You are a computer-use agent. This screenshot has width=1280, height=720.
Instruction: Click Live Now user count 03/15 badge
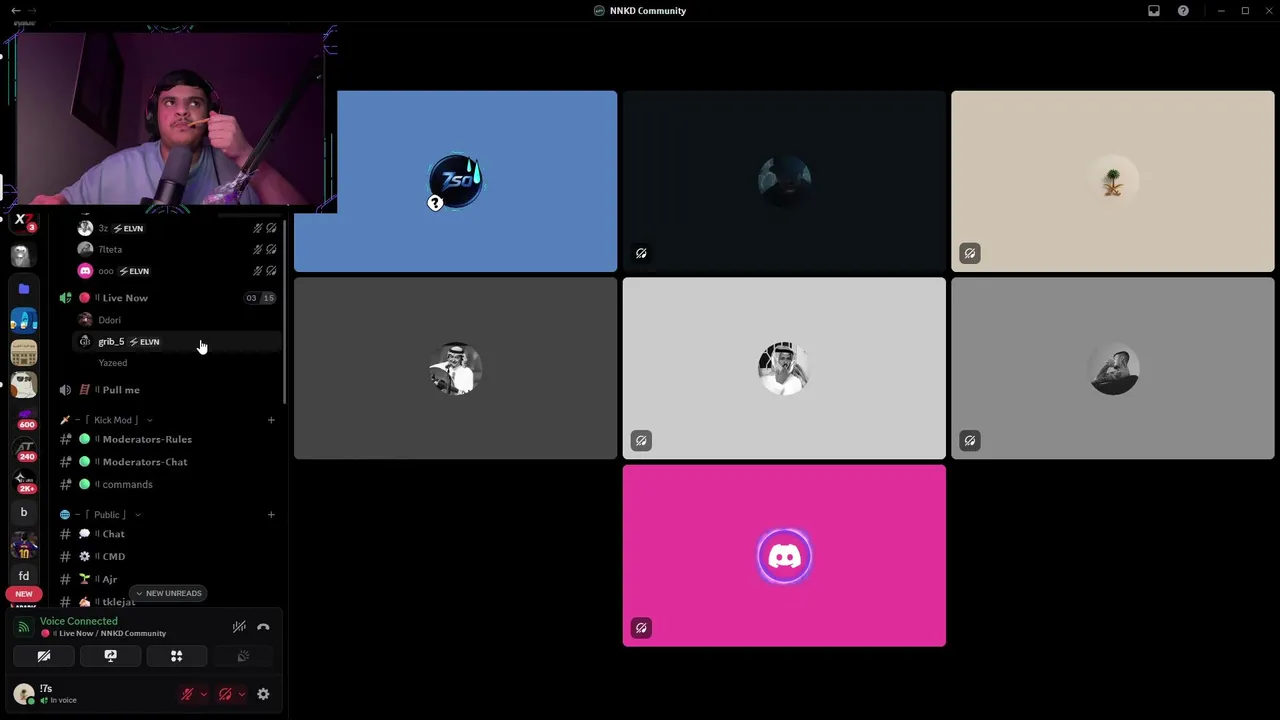(260, 298)
